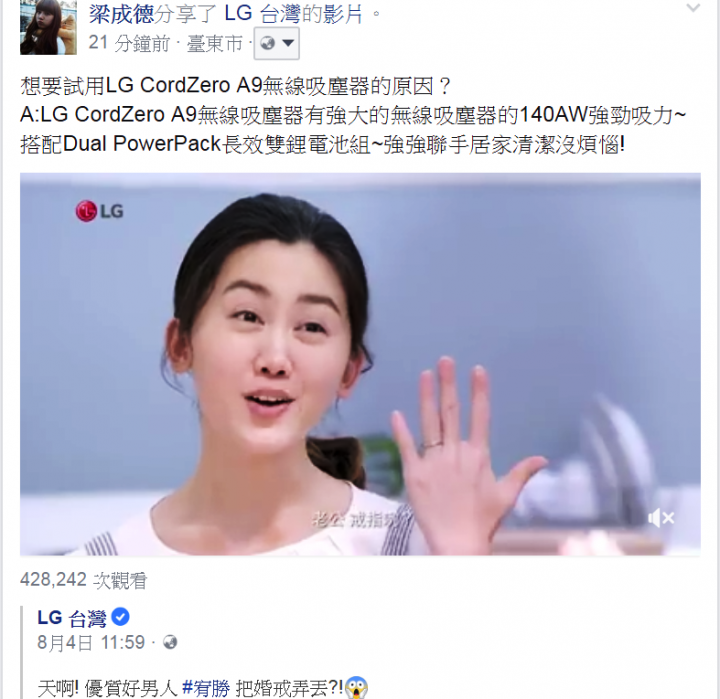
Task: Play the LG shared video
Action: (x=360, y=364)
